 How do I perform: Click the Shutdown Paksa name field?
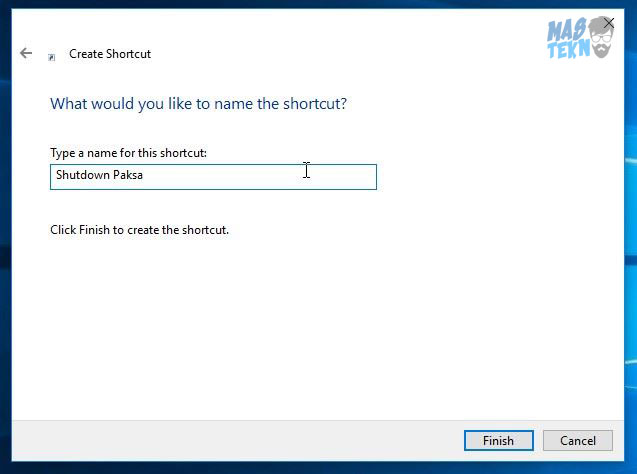click(x=213, y=177)
